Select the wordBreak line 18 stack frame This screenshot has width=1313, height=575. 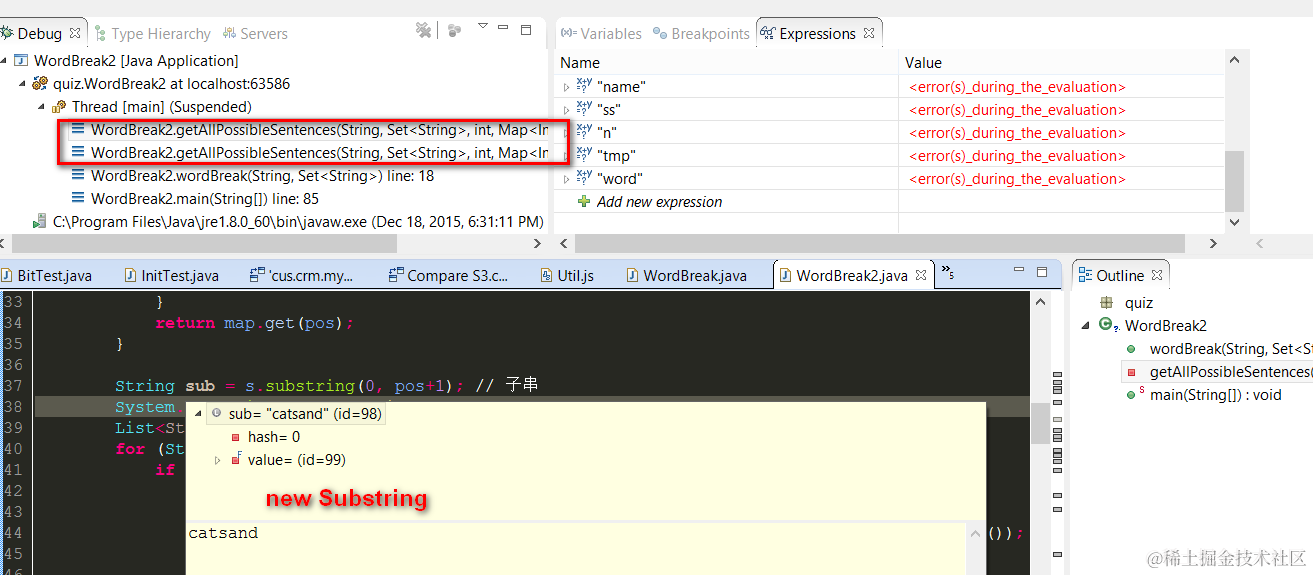click(262, 175)
